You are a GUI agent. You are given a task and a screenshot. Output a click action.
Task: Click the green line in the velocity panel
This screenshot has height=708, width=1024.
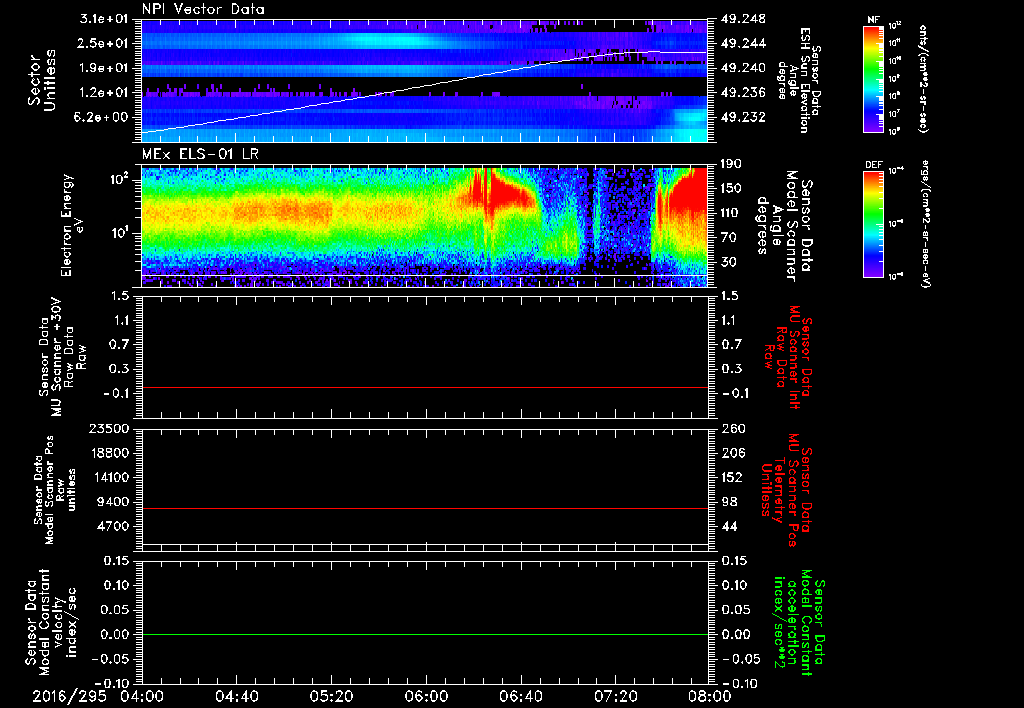pyautogui.click(x=424, y=634)
